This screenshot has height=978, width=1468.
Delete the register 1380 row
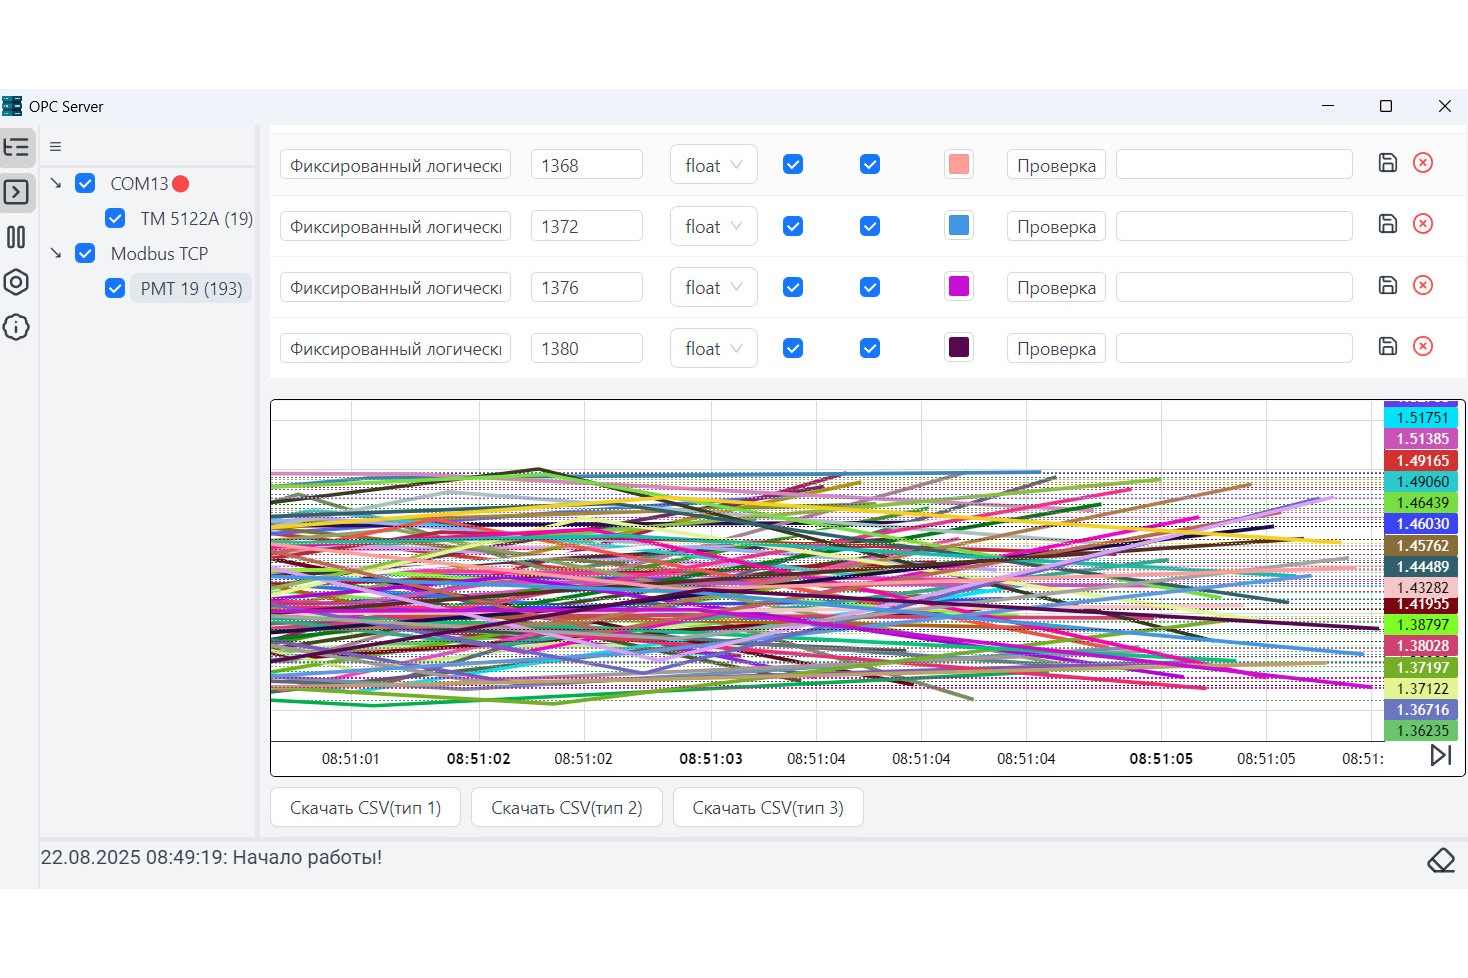(1422, 346)
